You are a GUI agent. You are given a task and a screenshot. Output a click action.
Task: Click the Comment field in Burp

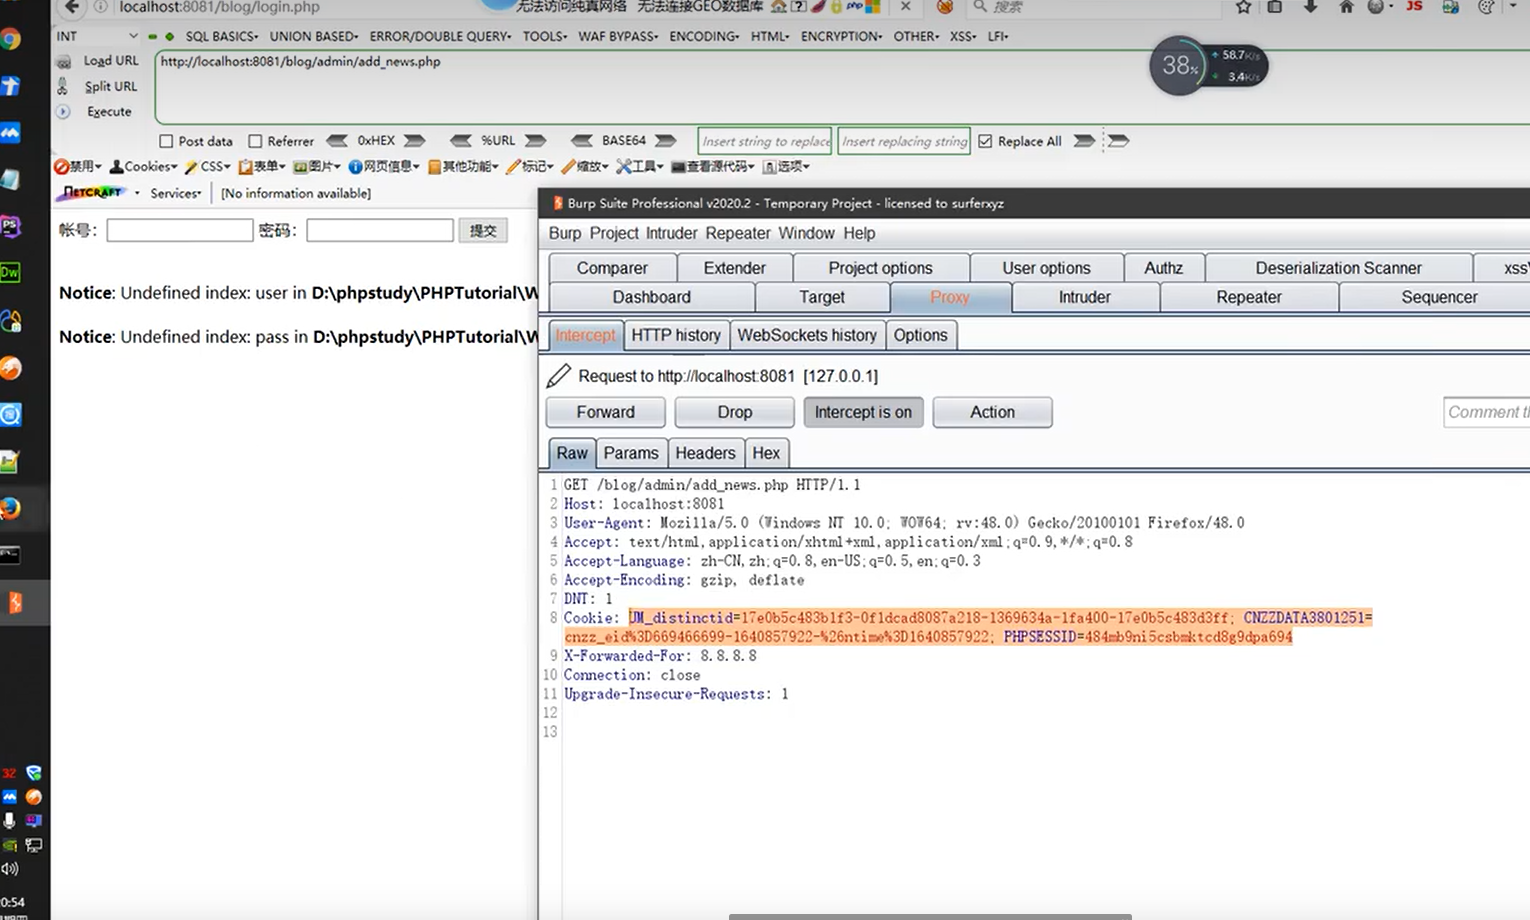click(x=1486, y=412)
